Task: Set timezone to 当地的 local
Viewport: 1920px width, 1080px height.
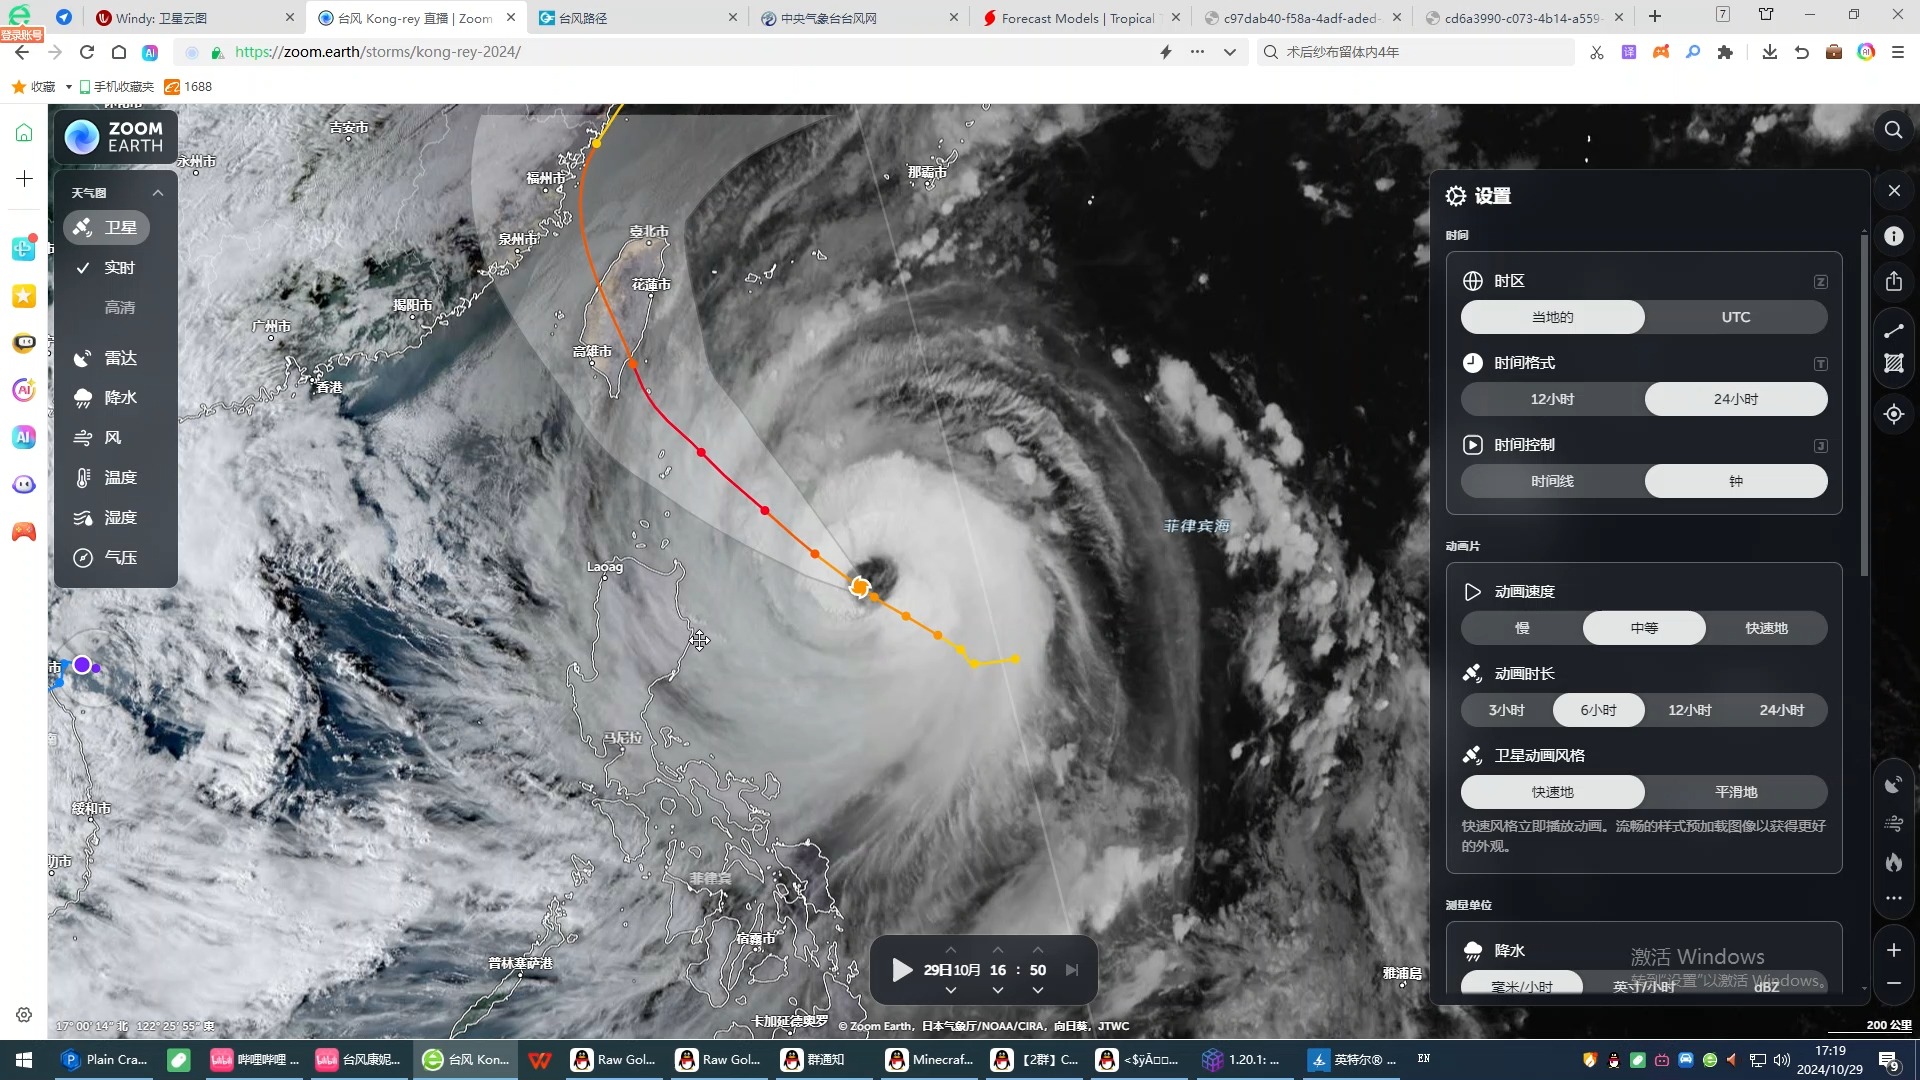Action: [x=1552, y=317]
